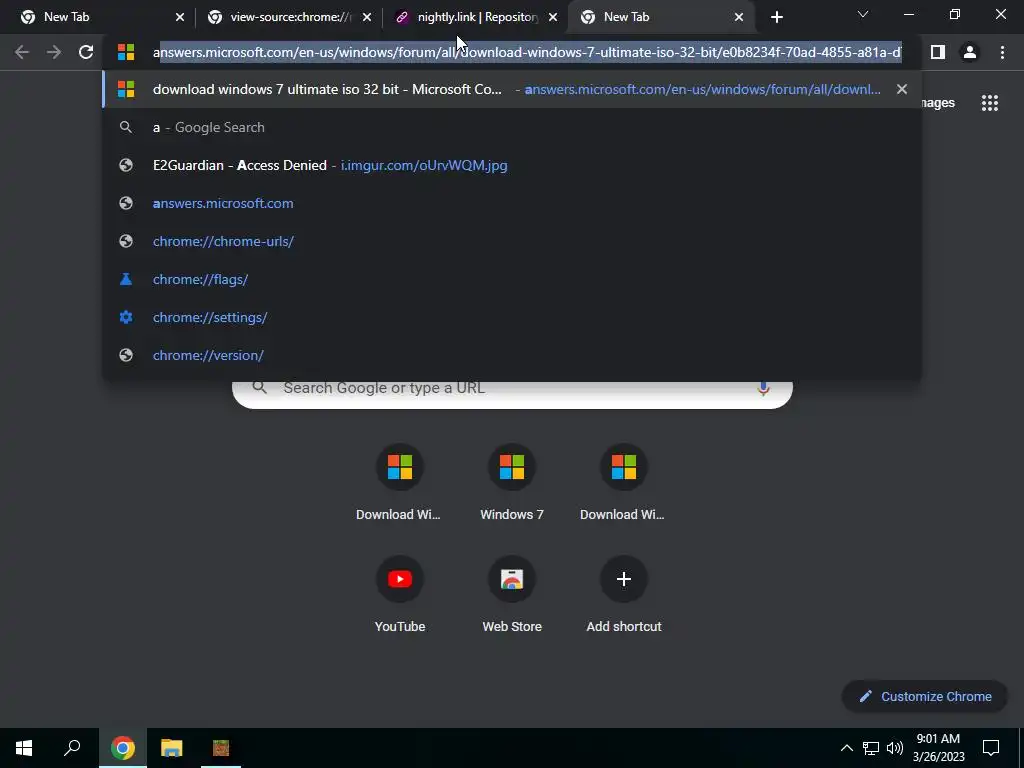This screenshot has width=1024, height=768.
Task: Open the chrome://chrome-urls/ suggestion
Action: (x=511, y=241)
